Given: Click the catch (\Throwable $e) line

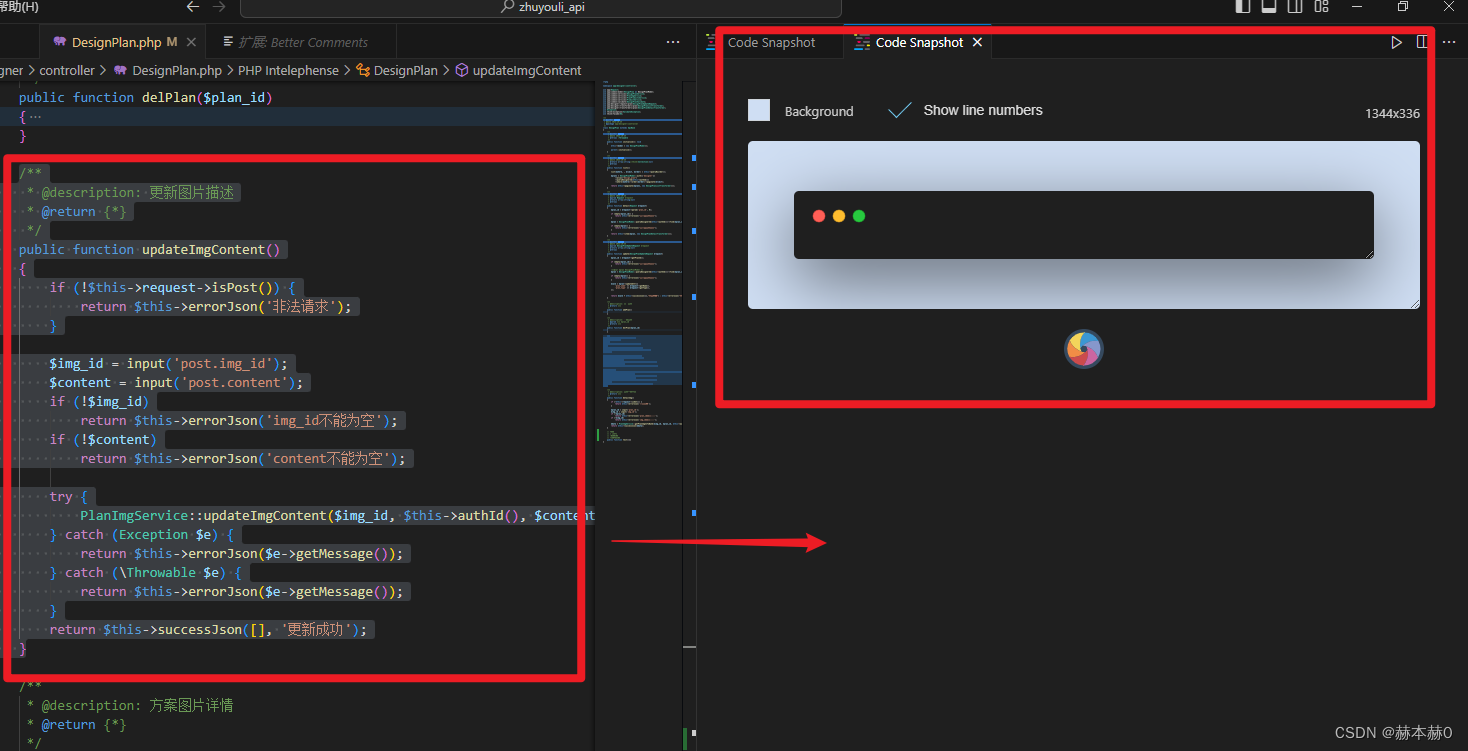Looking at the screenshot, I should (x=145, y=572).
